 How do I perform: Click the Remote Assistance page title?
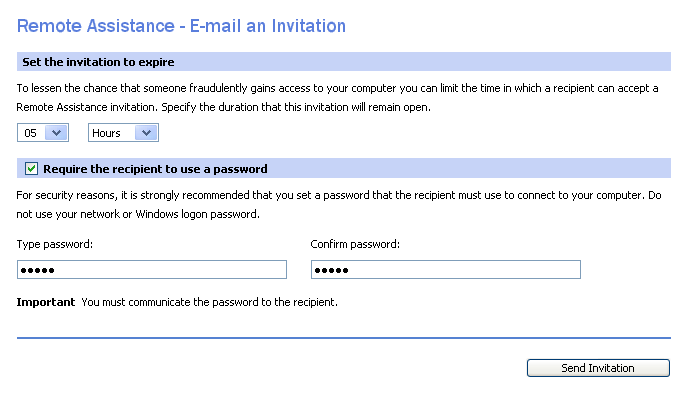(182, 24)
